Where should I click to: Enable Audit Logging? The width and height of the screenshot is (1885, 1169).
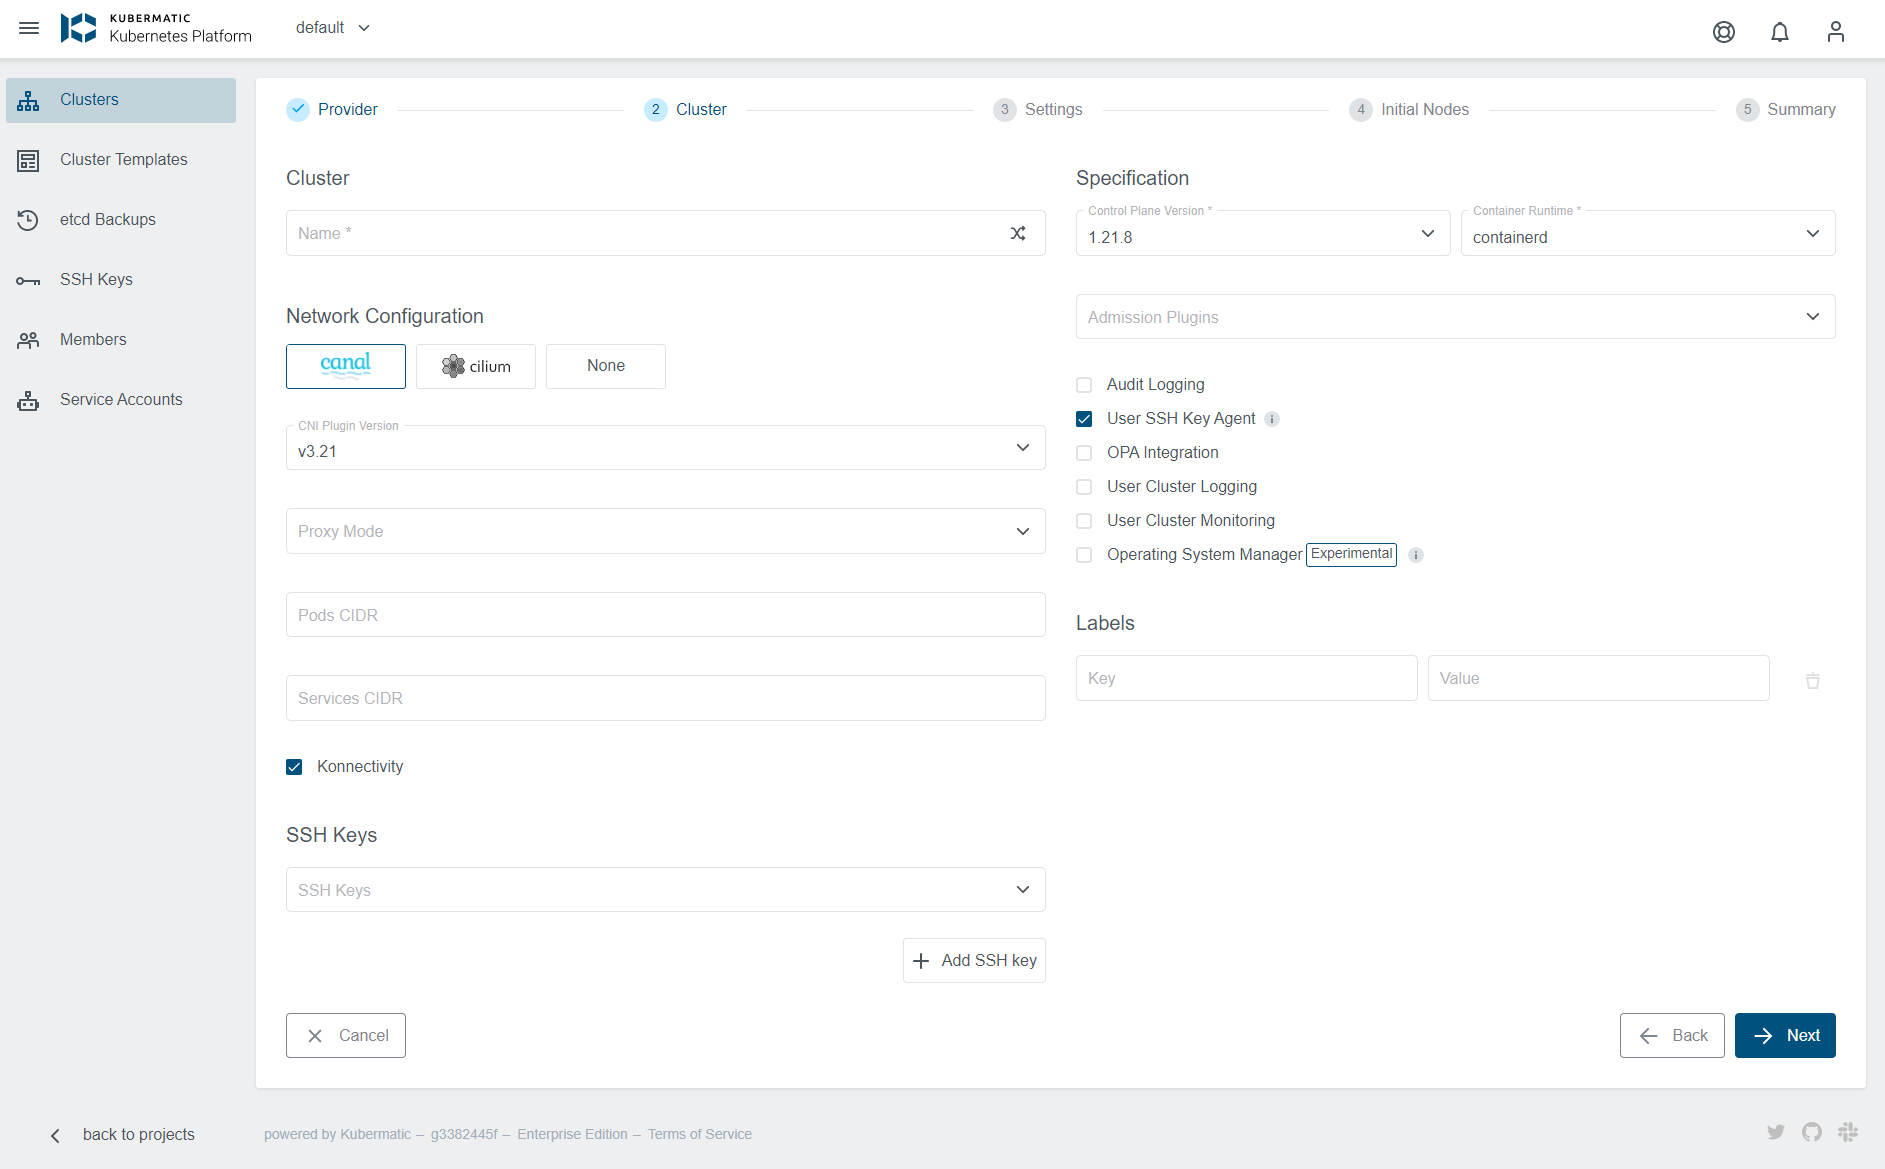(x=1084, y=384)
